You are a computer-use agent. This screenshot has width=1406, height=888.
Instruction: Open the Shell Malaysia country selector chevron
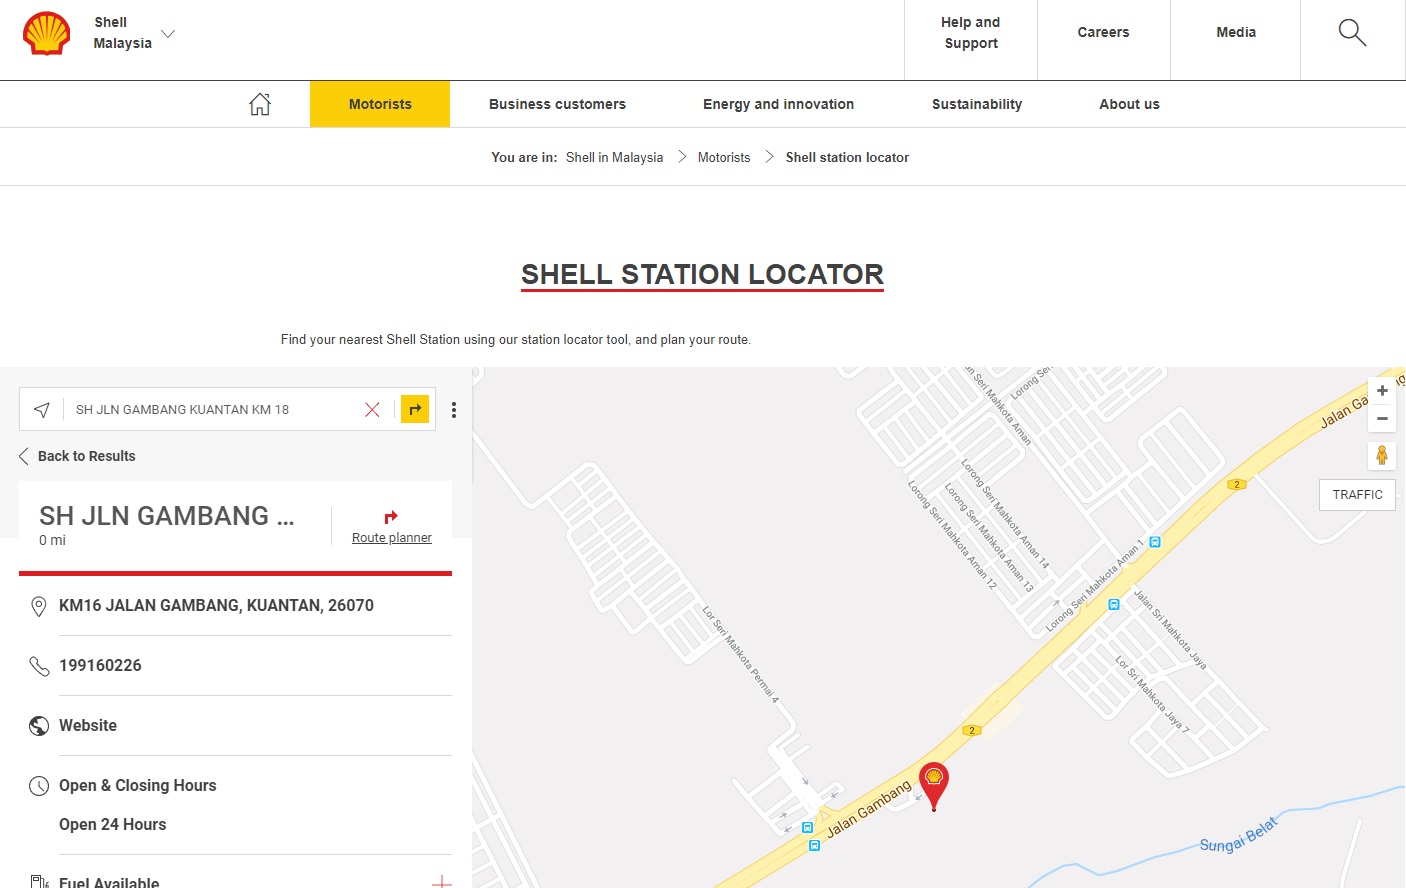pos(167,33)
